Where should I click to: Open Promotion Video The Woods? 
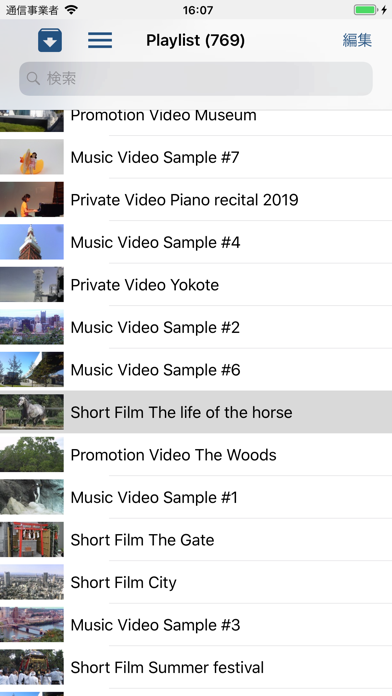click(x=196, y=455)
